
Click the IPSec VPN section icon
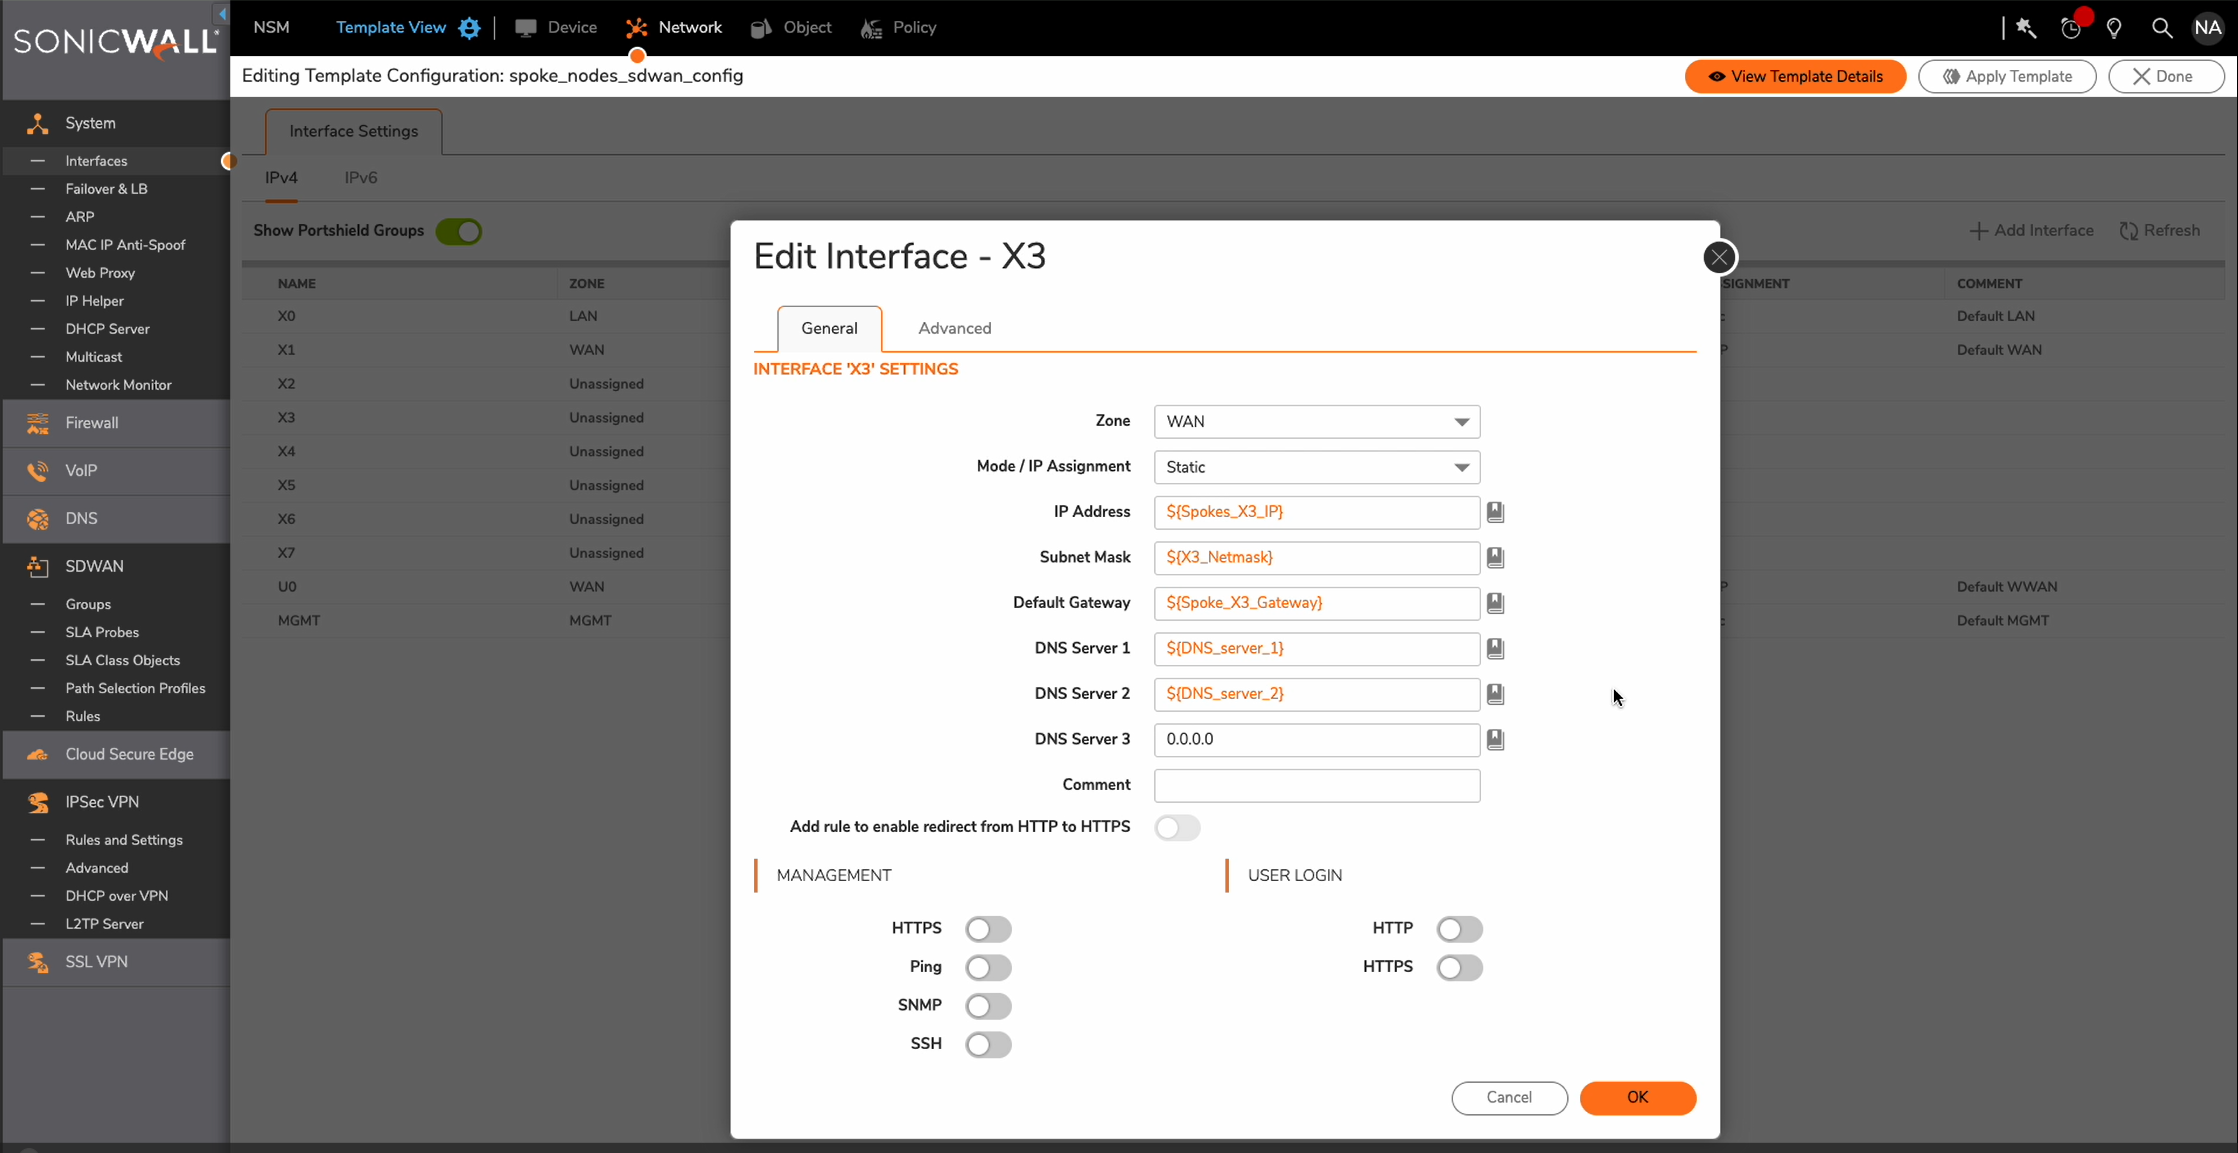(x=38, y=802)
